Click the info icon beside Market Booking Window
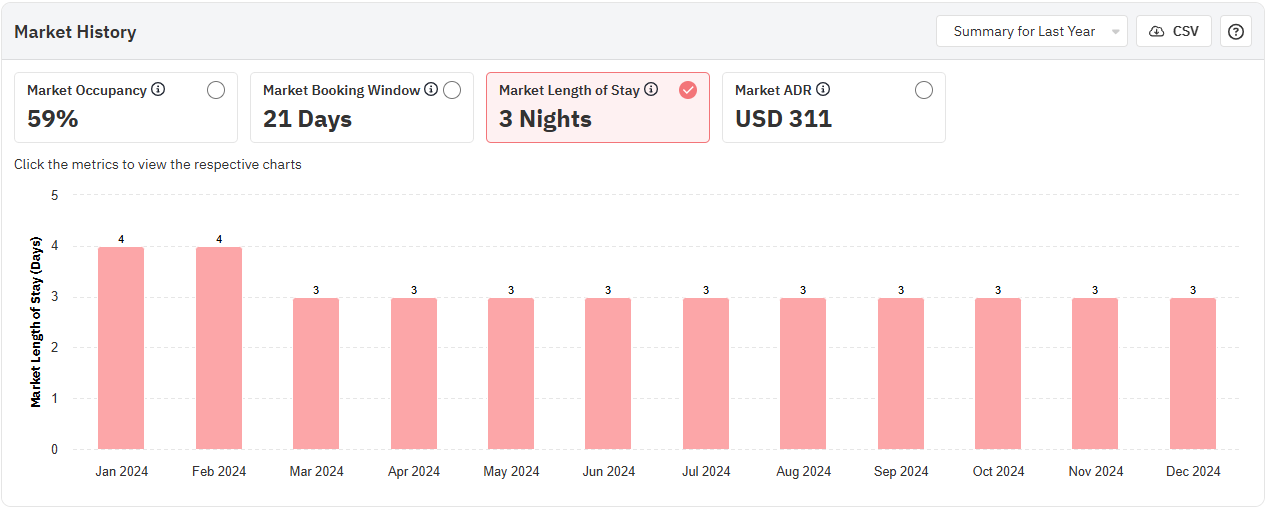This screenshot has width=1266, height=508. [x=431, y=90]
